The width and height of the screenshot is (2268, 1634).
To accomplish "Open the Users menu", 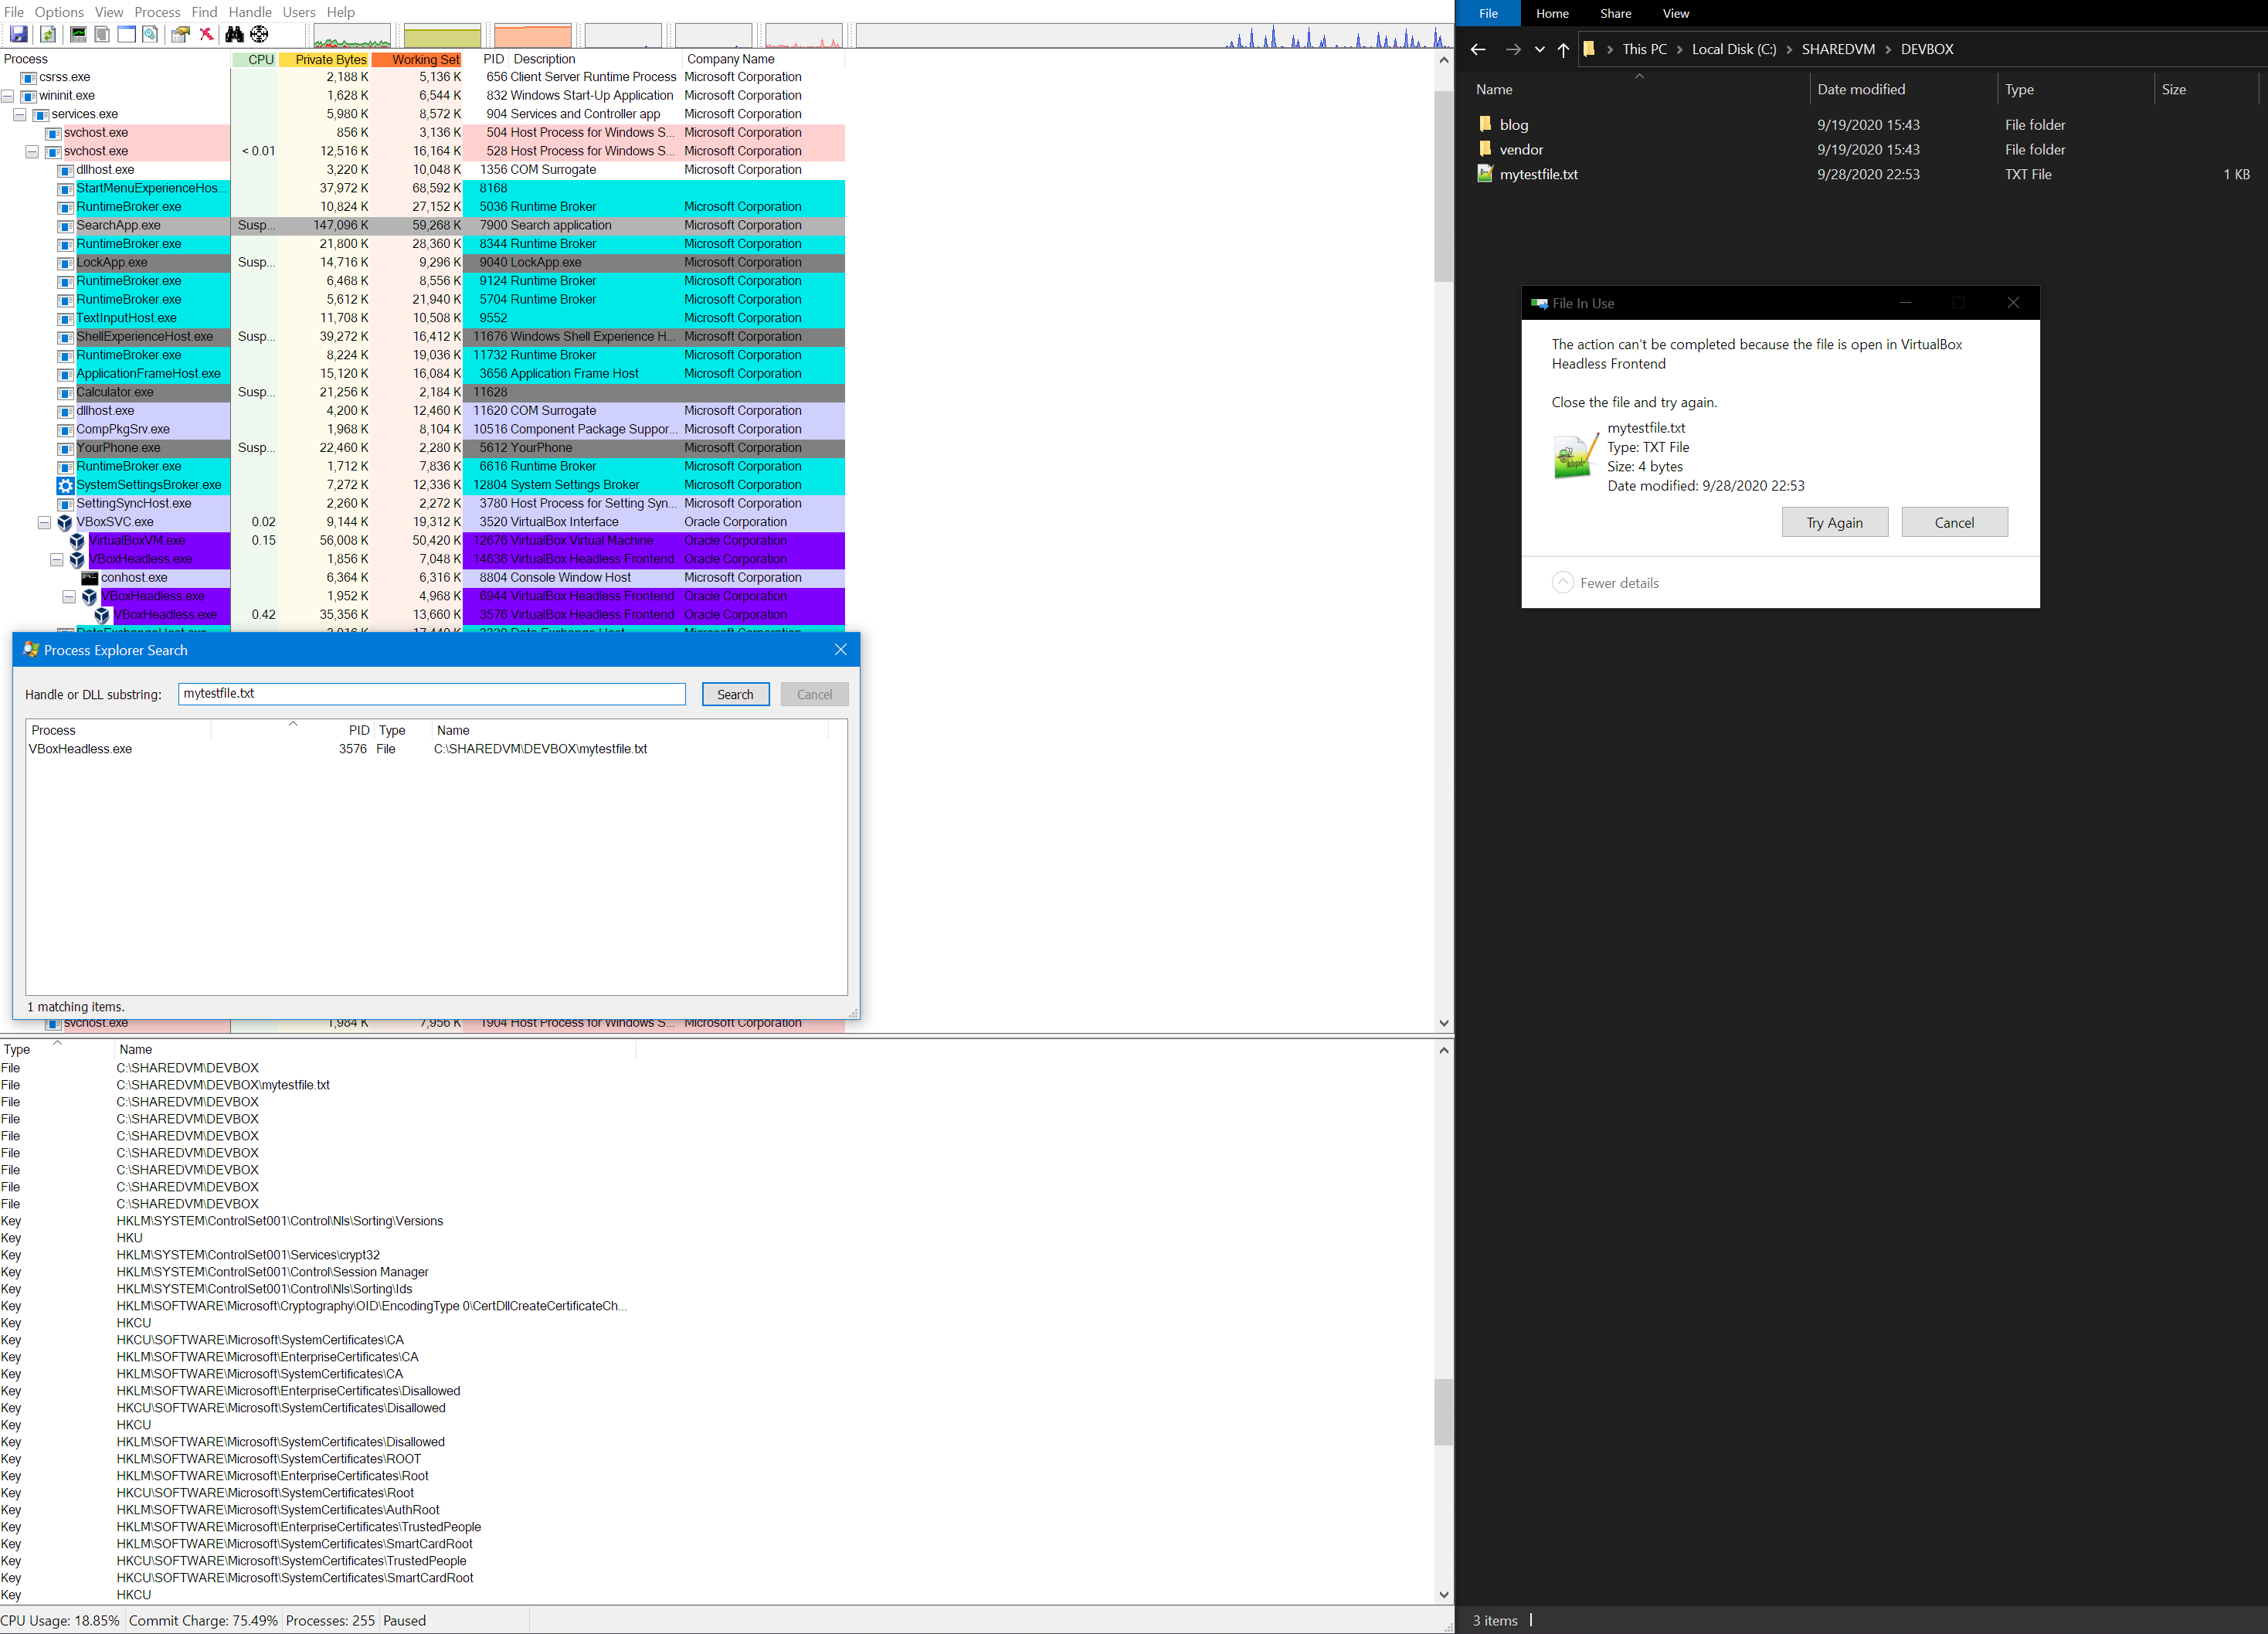I will 299,12.
